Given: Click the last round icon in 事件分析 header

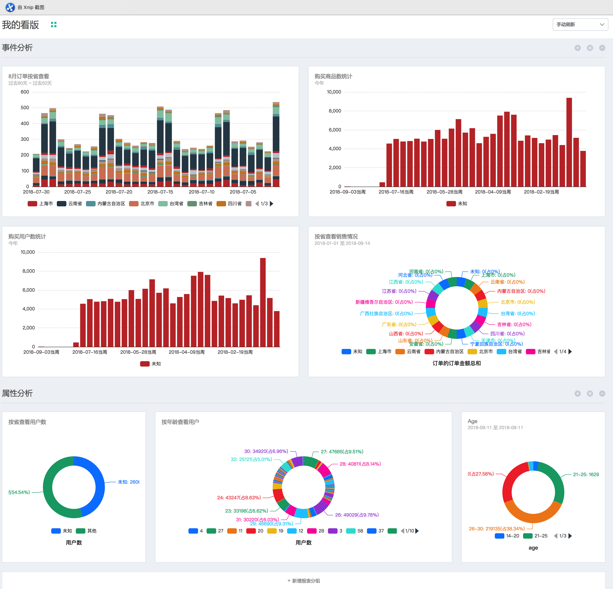Looking at the screenshot, I should point(602,48).
